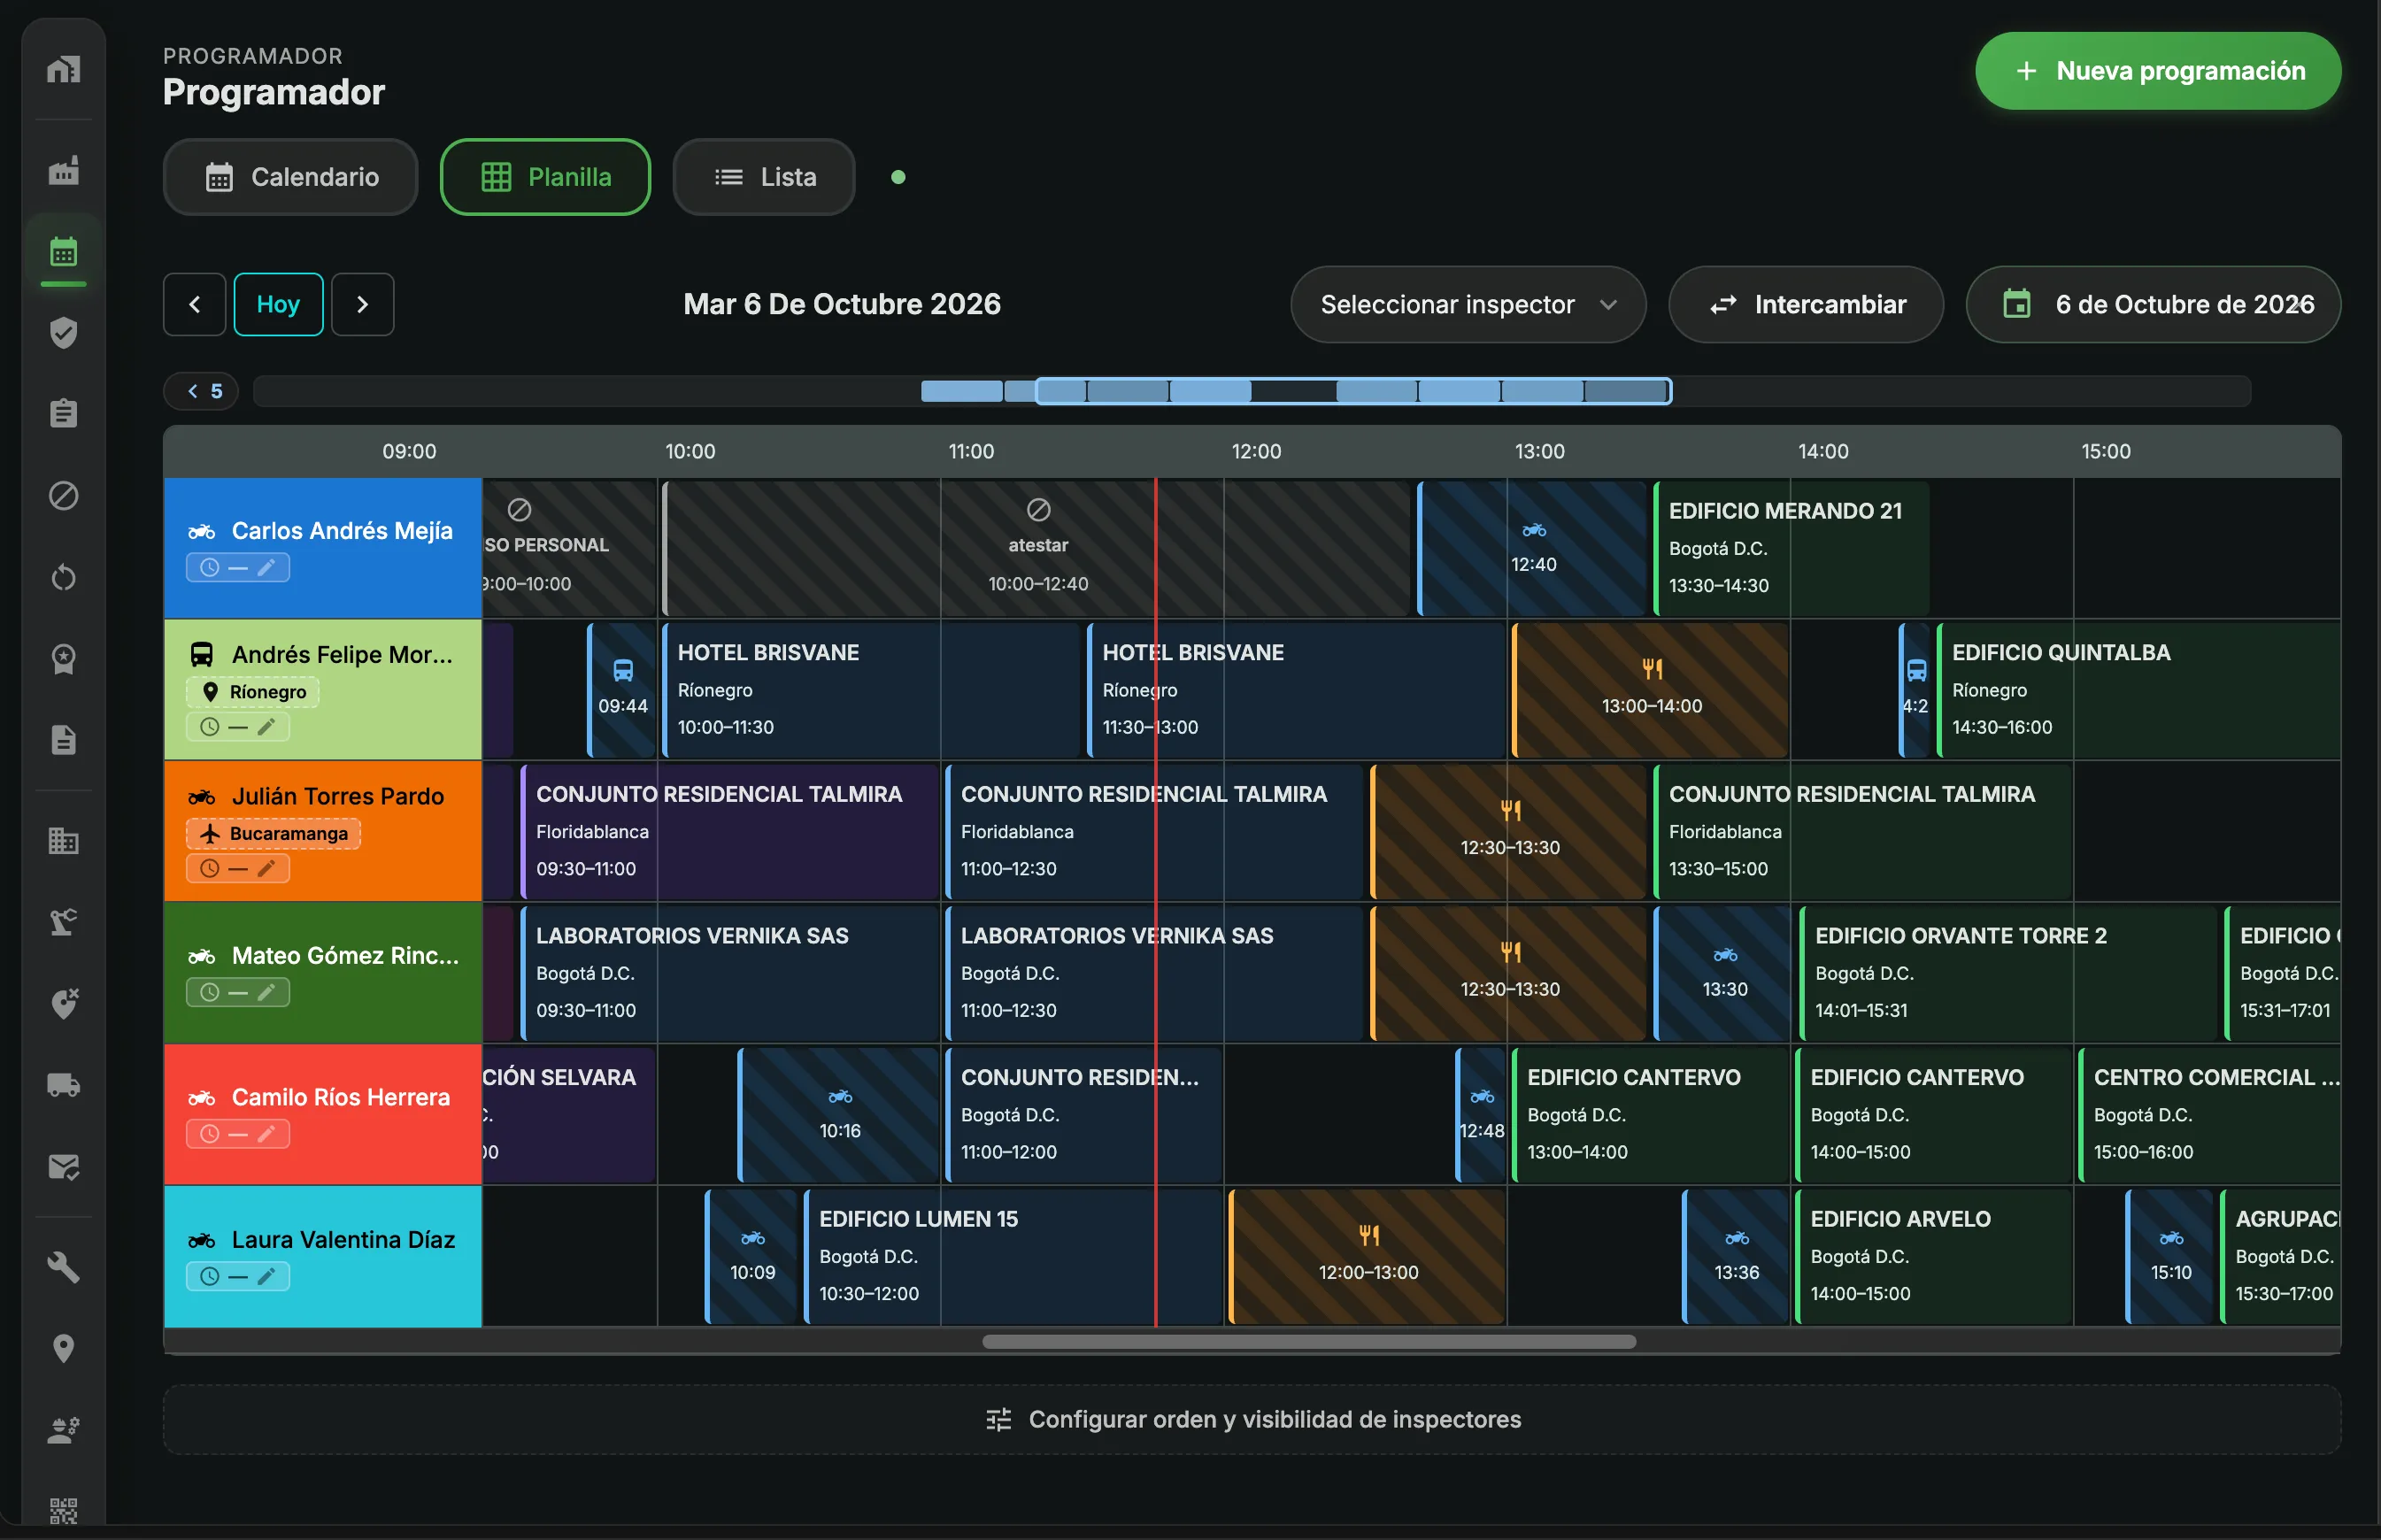
Task: Open the blocked circle sidebar icon
Action: [63, 495]
